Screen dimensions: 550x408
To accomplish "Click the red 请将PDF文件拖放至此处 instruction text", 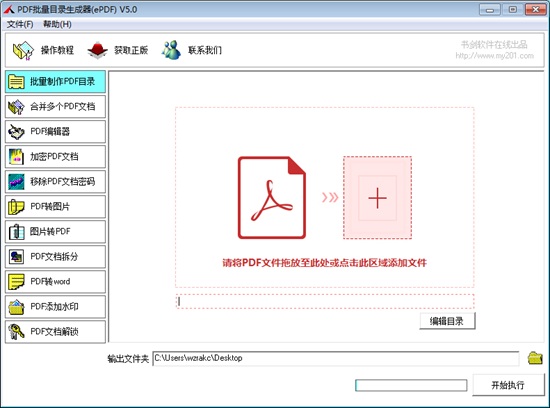I will (x=324, y=262).
